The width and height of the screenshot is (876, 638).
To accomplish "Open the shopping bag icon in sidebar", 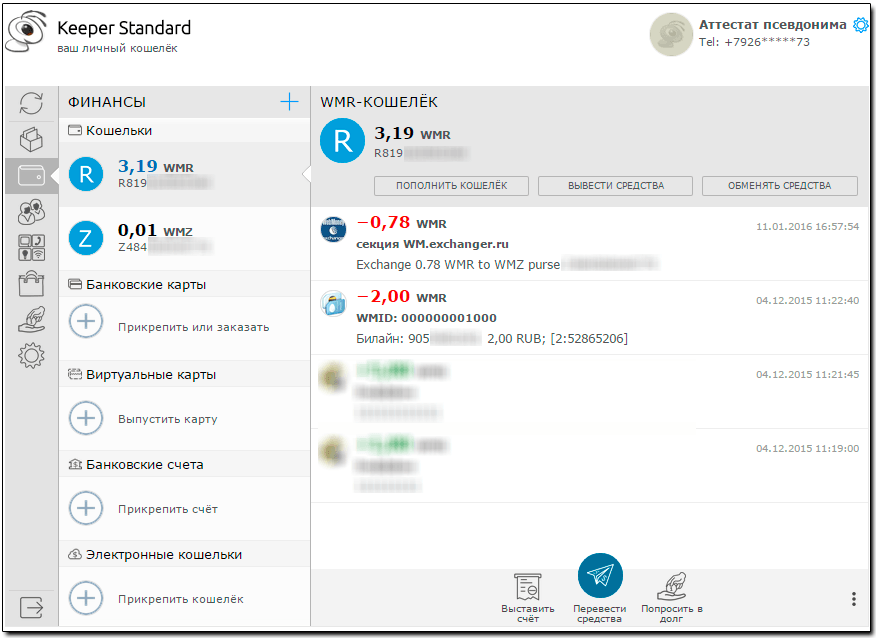I will click(x=31, y=283).
